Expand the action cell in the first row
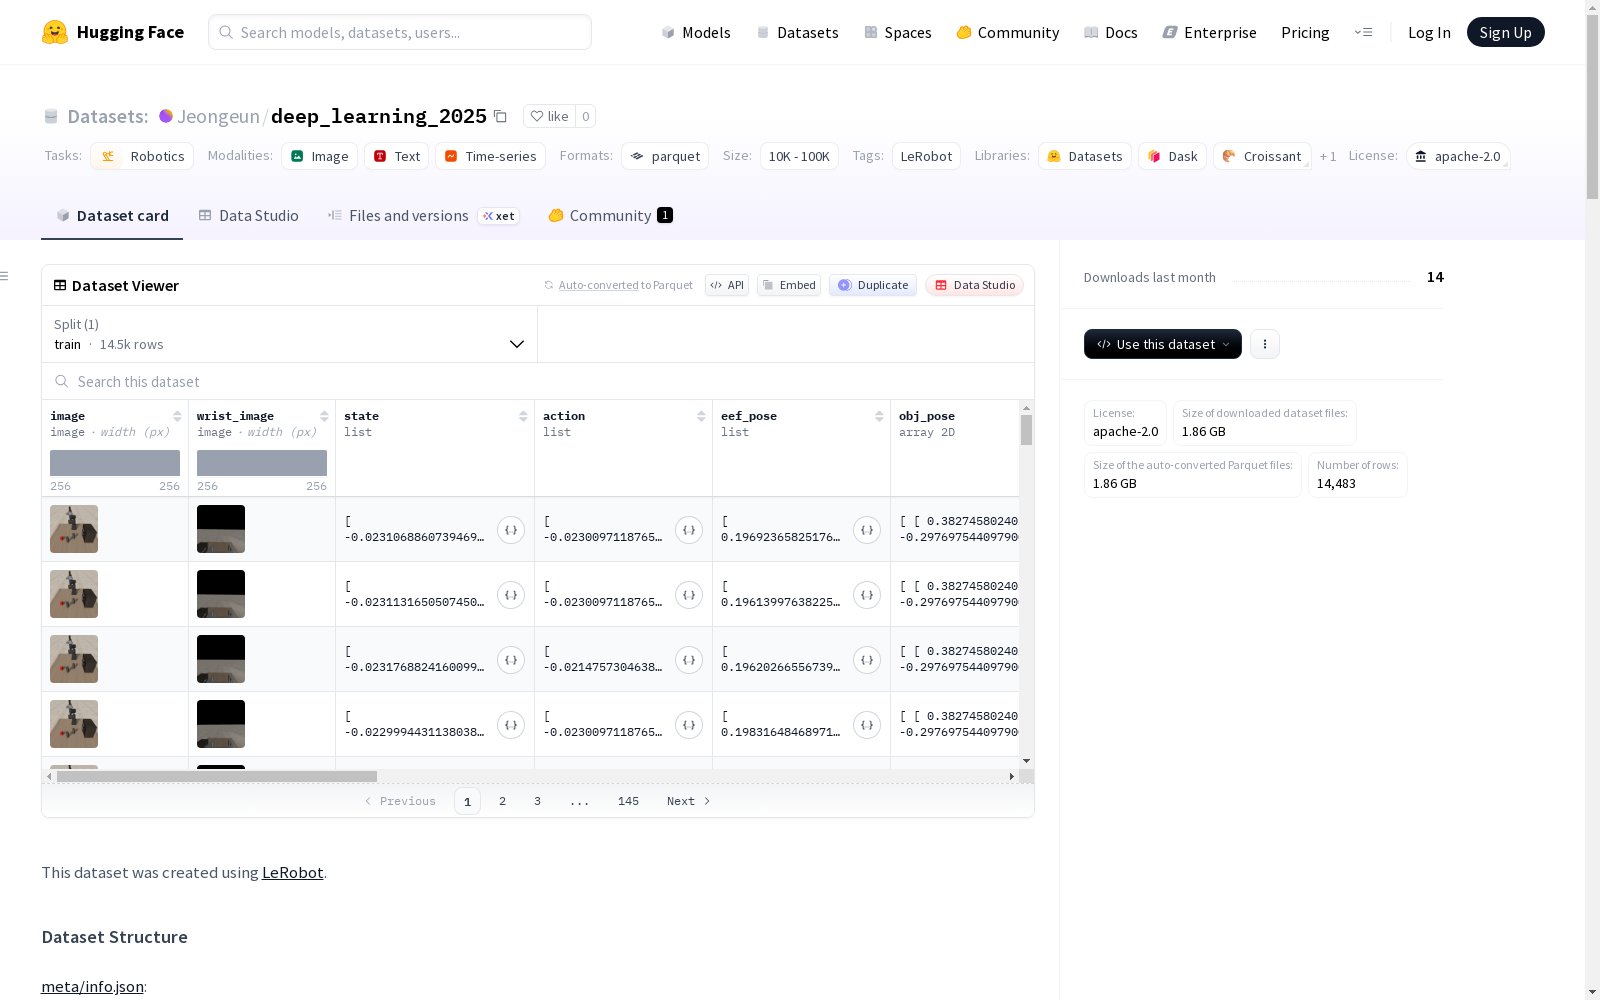This screenshot has height=1000, width=1600. coord(689,530)
